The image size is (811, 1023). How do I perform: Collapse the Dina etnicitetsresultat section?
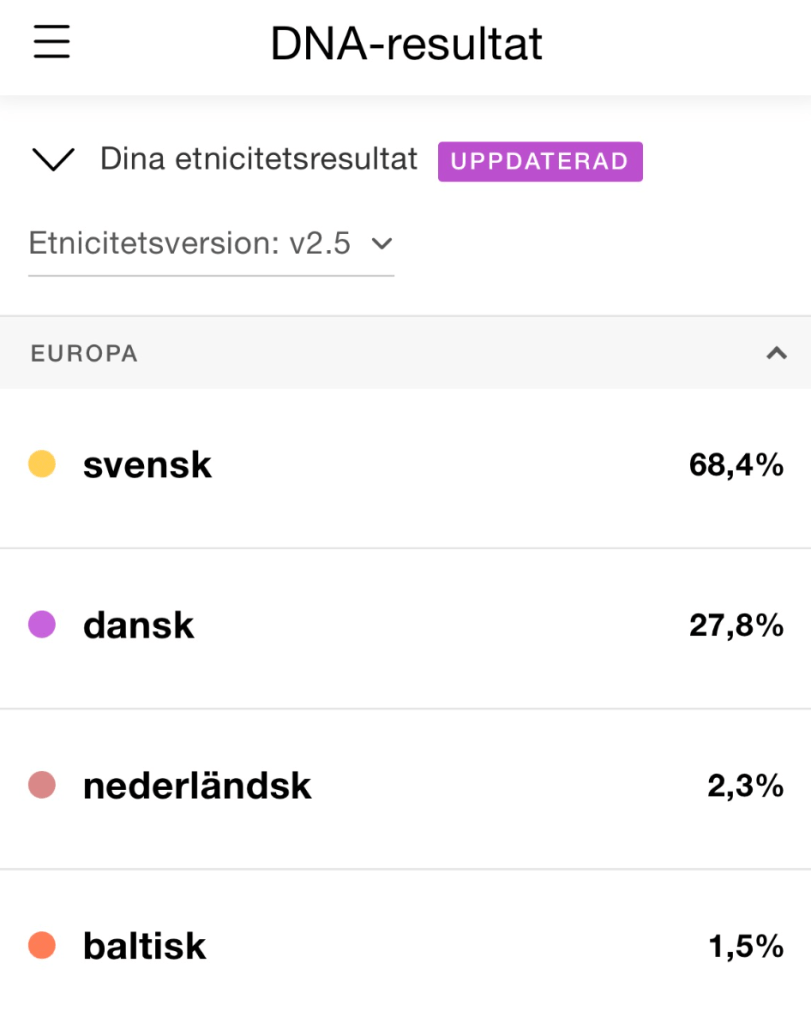tap(53, 160)
